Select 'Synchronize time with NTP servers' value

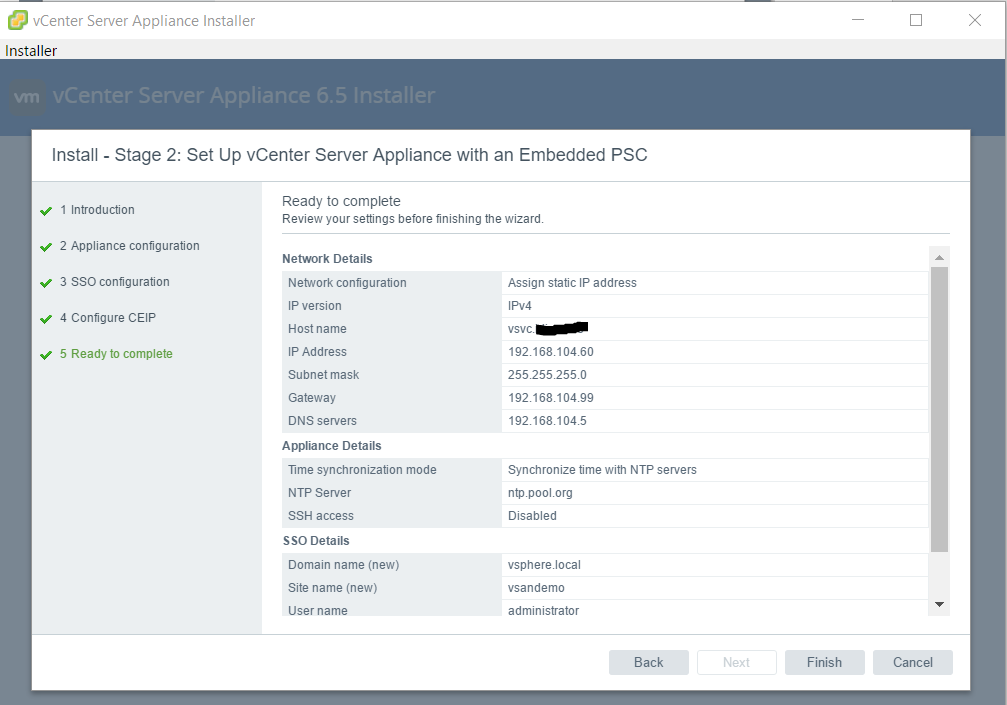[602, 470]
